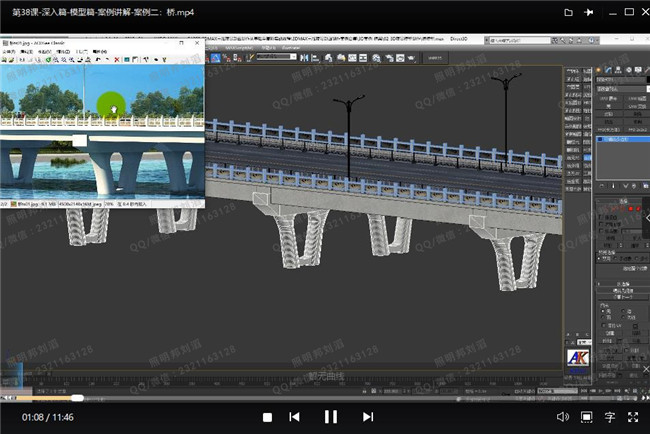Switch to the Hierarchy command panel tab
Image resolution: width=650 pixels, height=434 pixels.
pyautogui.click(x=618, y=70)
